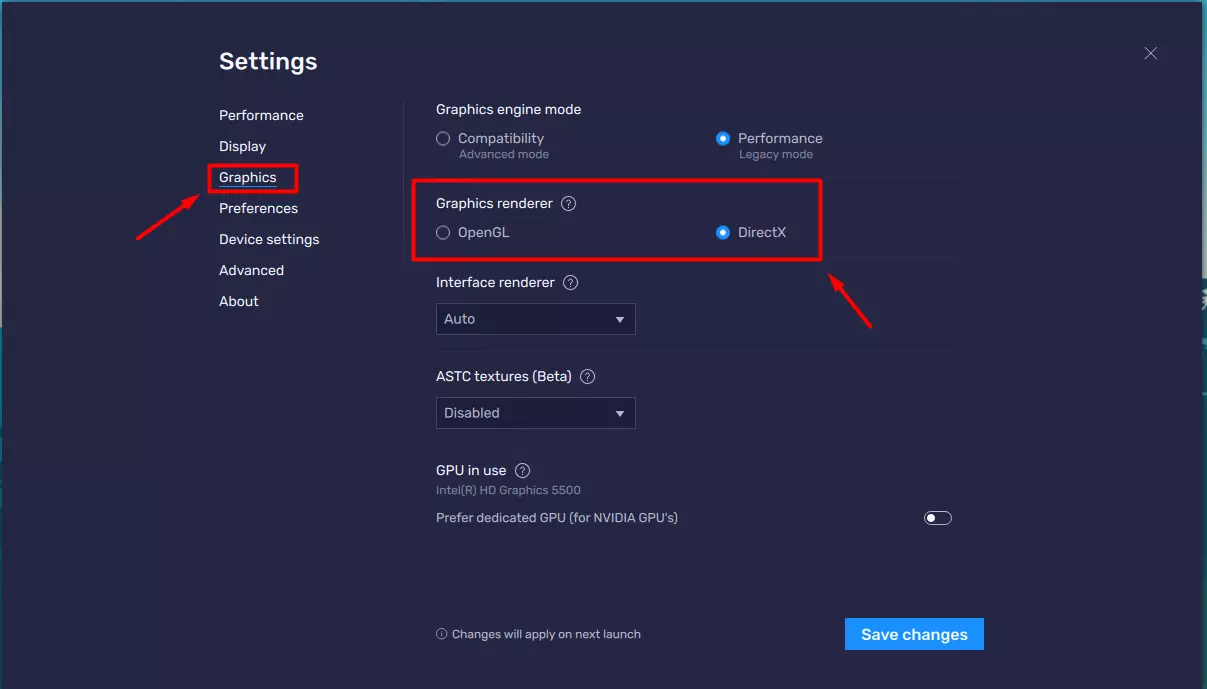The width and height of the screenshot is (1207, 689).
Task: Open Device settings section
Action: (269, 239)
